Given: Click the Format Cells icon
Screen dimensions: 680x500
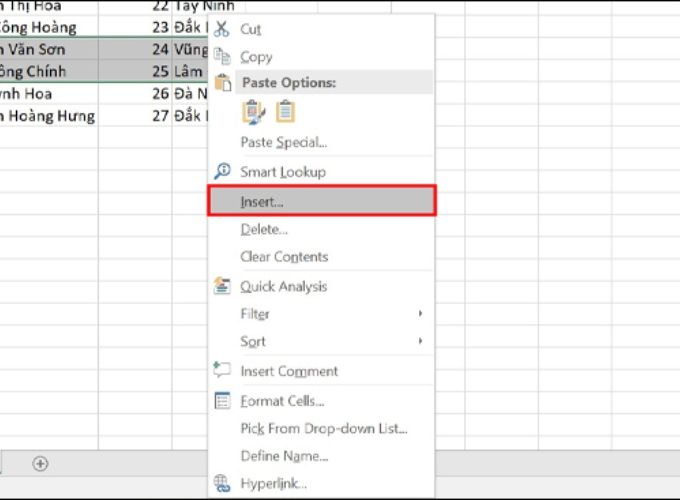Looking at the screenshot, I should point(222,400).
